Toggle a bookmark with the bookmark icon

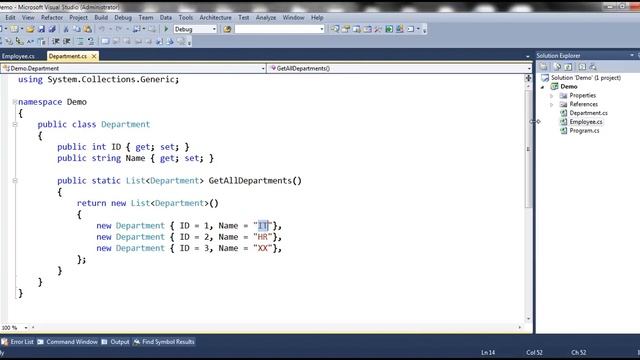pyautogui.click(x=105, y=41)
